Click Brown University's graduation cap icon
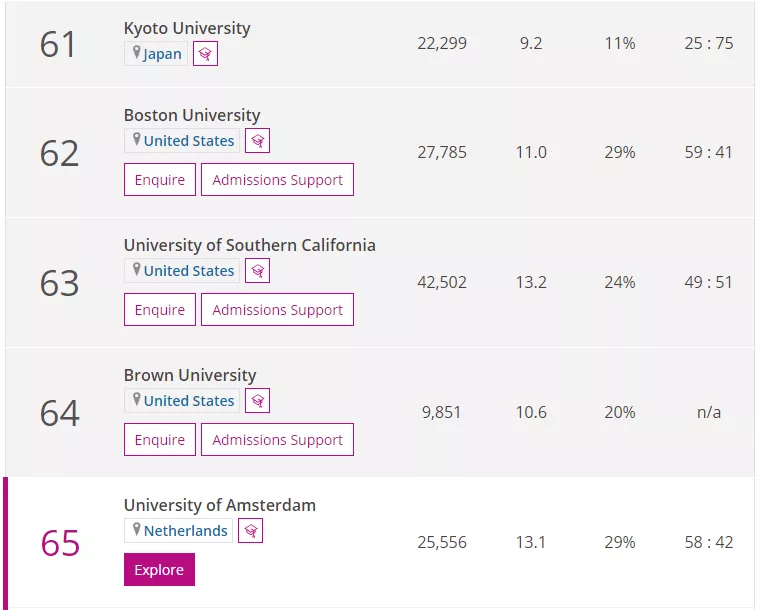The width and height of the screenshot is (760, 610). click(x=257, y=401)
